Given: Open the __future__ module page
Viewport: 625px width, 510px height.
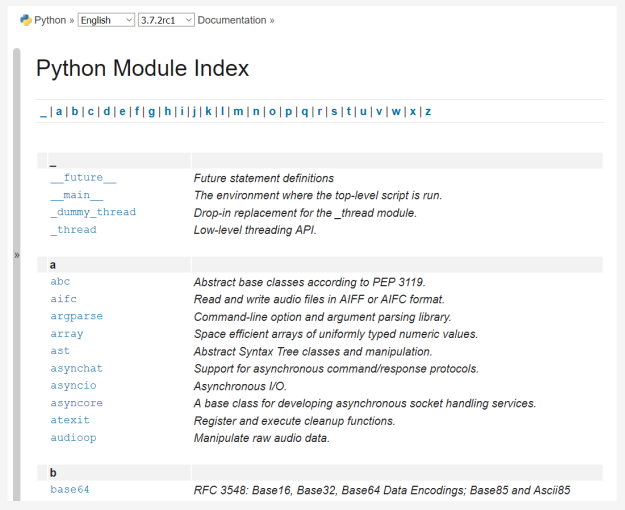Looking at the screenshot, I should (x=83, y=178).
